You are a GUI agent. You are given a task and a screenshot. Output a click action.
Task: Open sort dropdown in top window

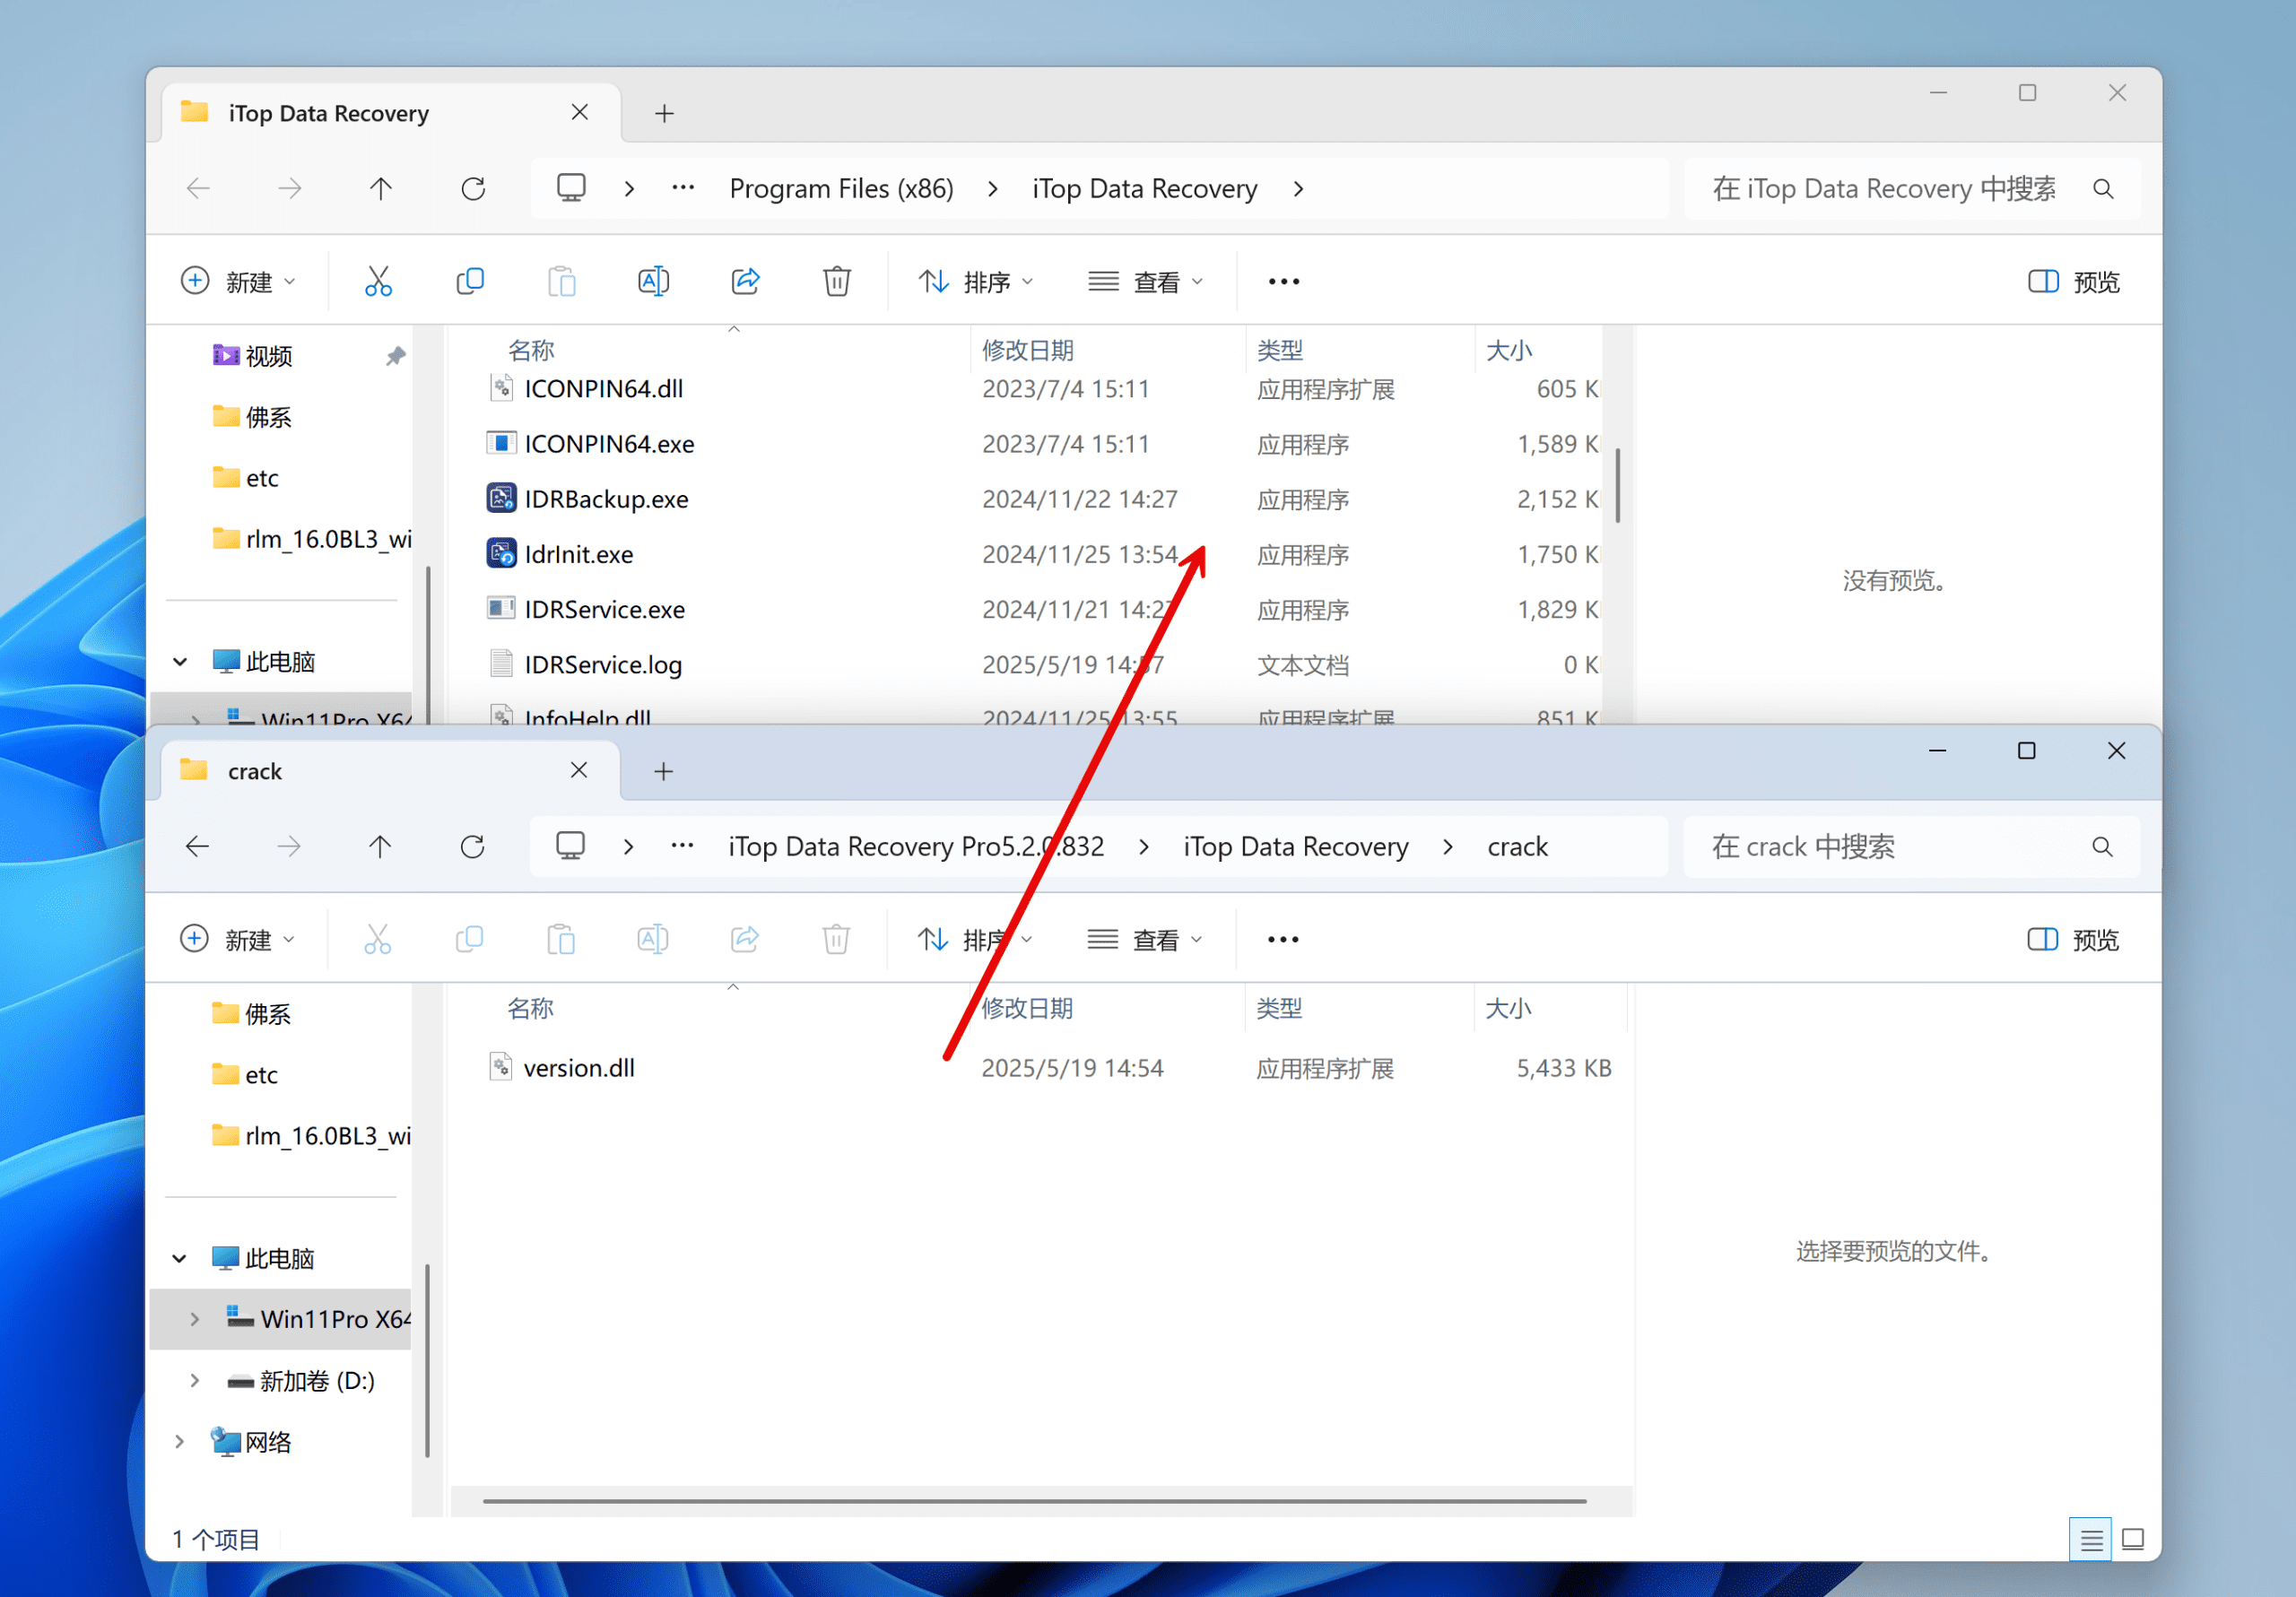click(x=975, y=281)
